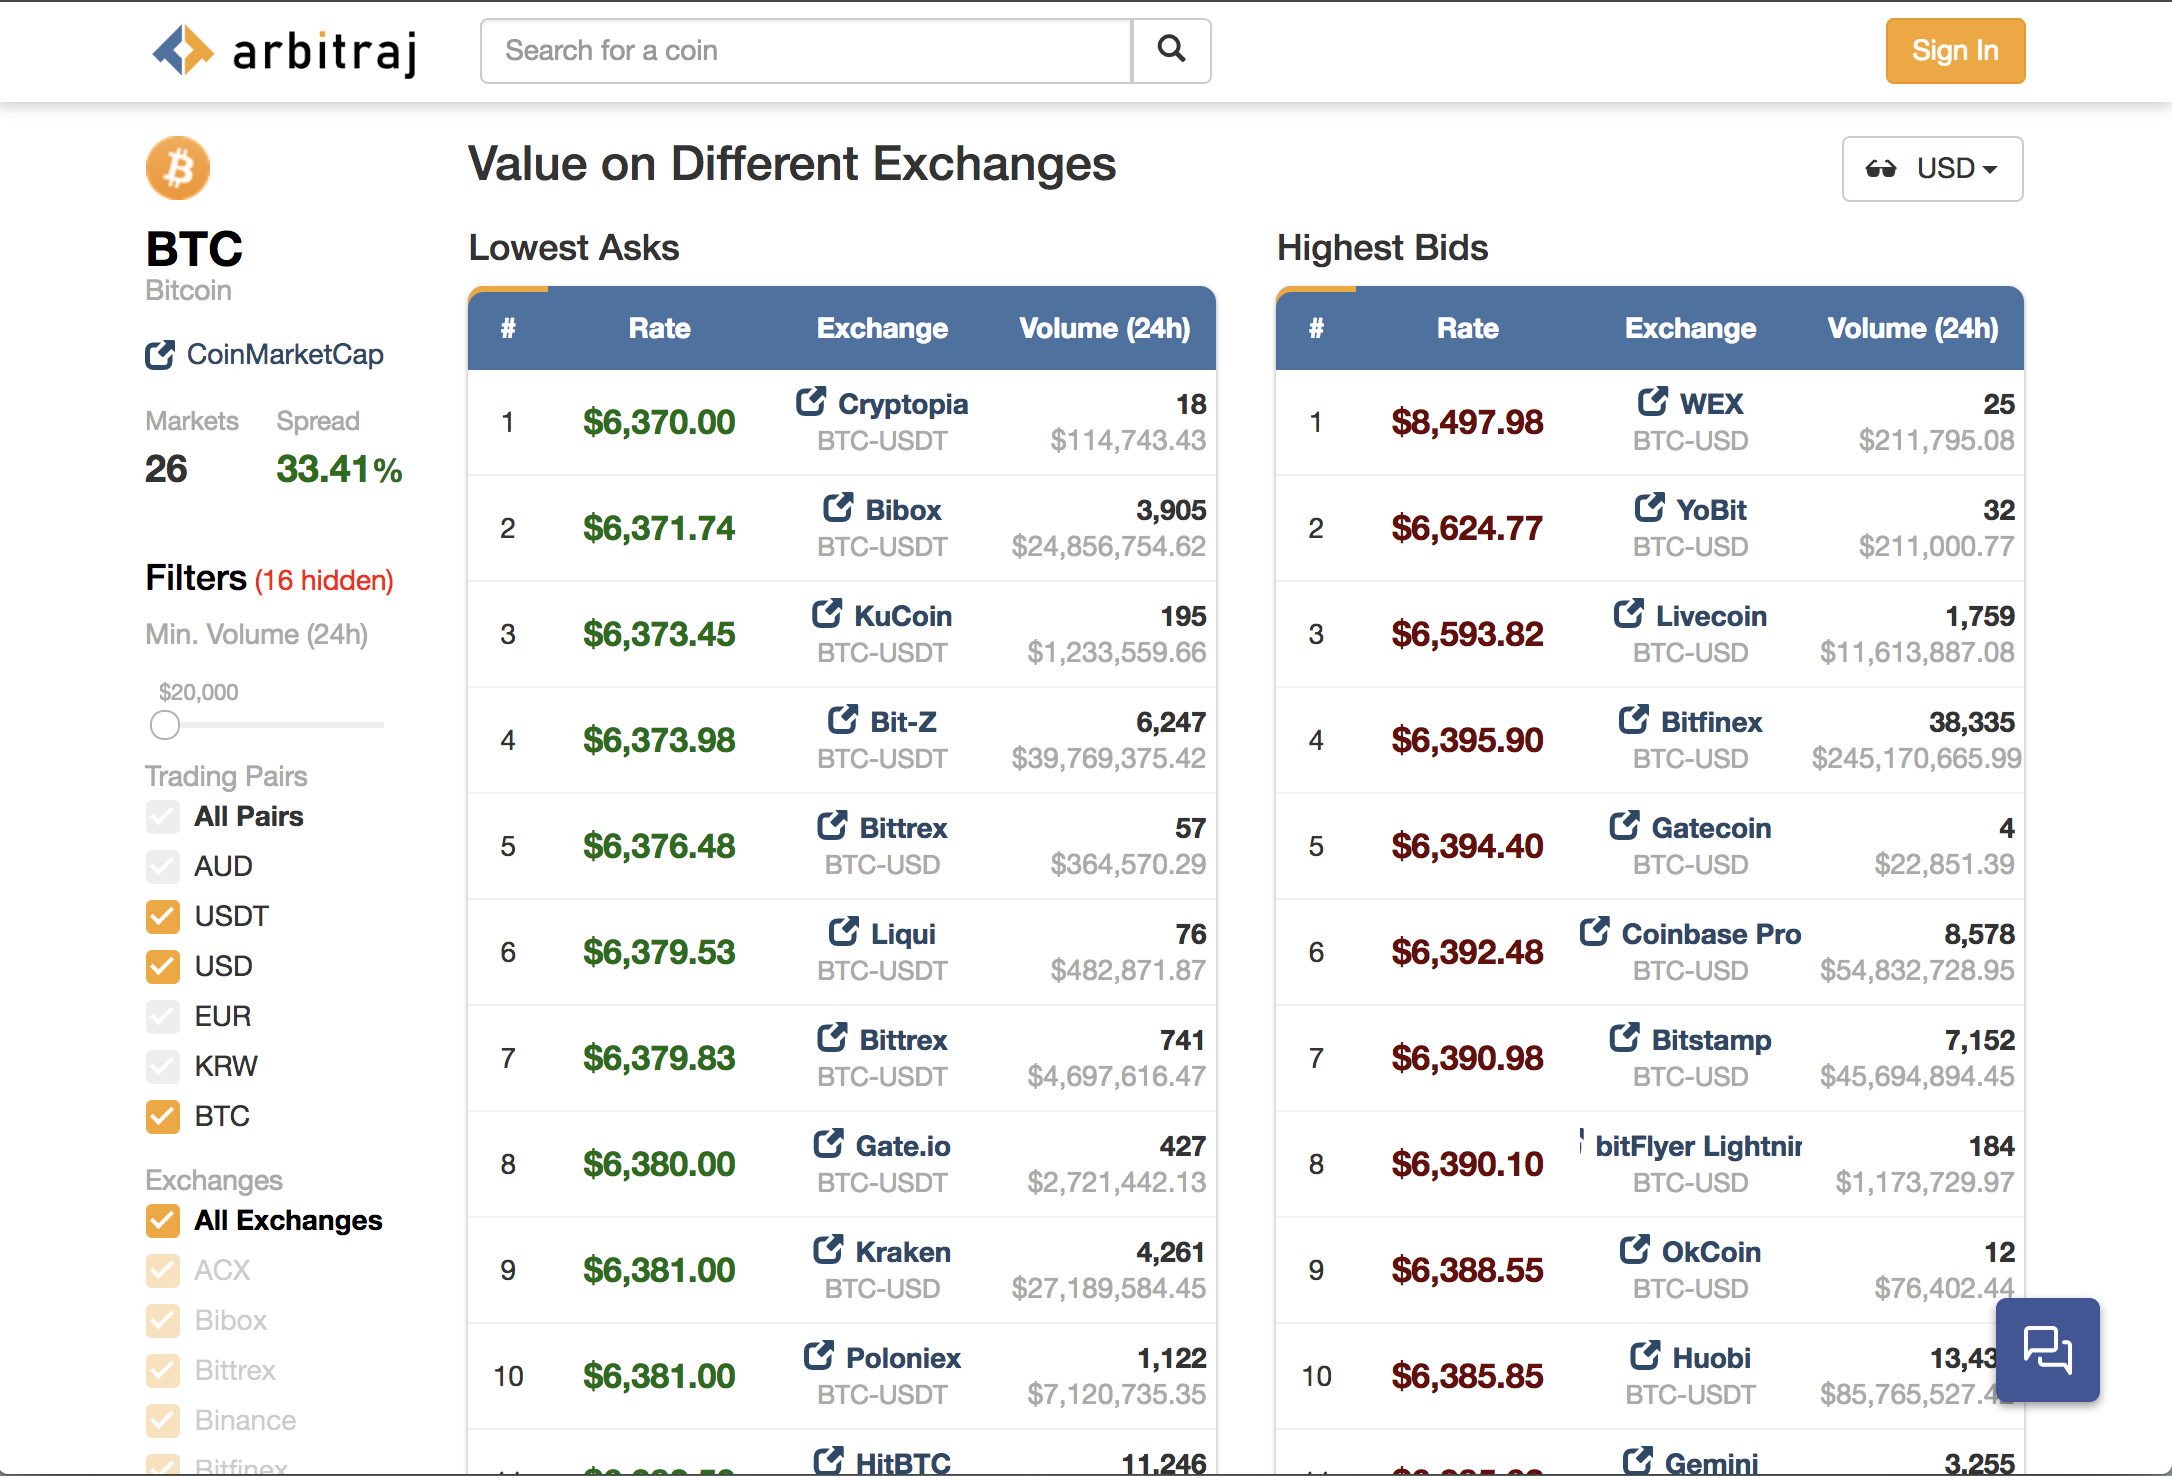Click the Lowest Asks section heading

tap(573, 247)
